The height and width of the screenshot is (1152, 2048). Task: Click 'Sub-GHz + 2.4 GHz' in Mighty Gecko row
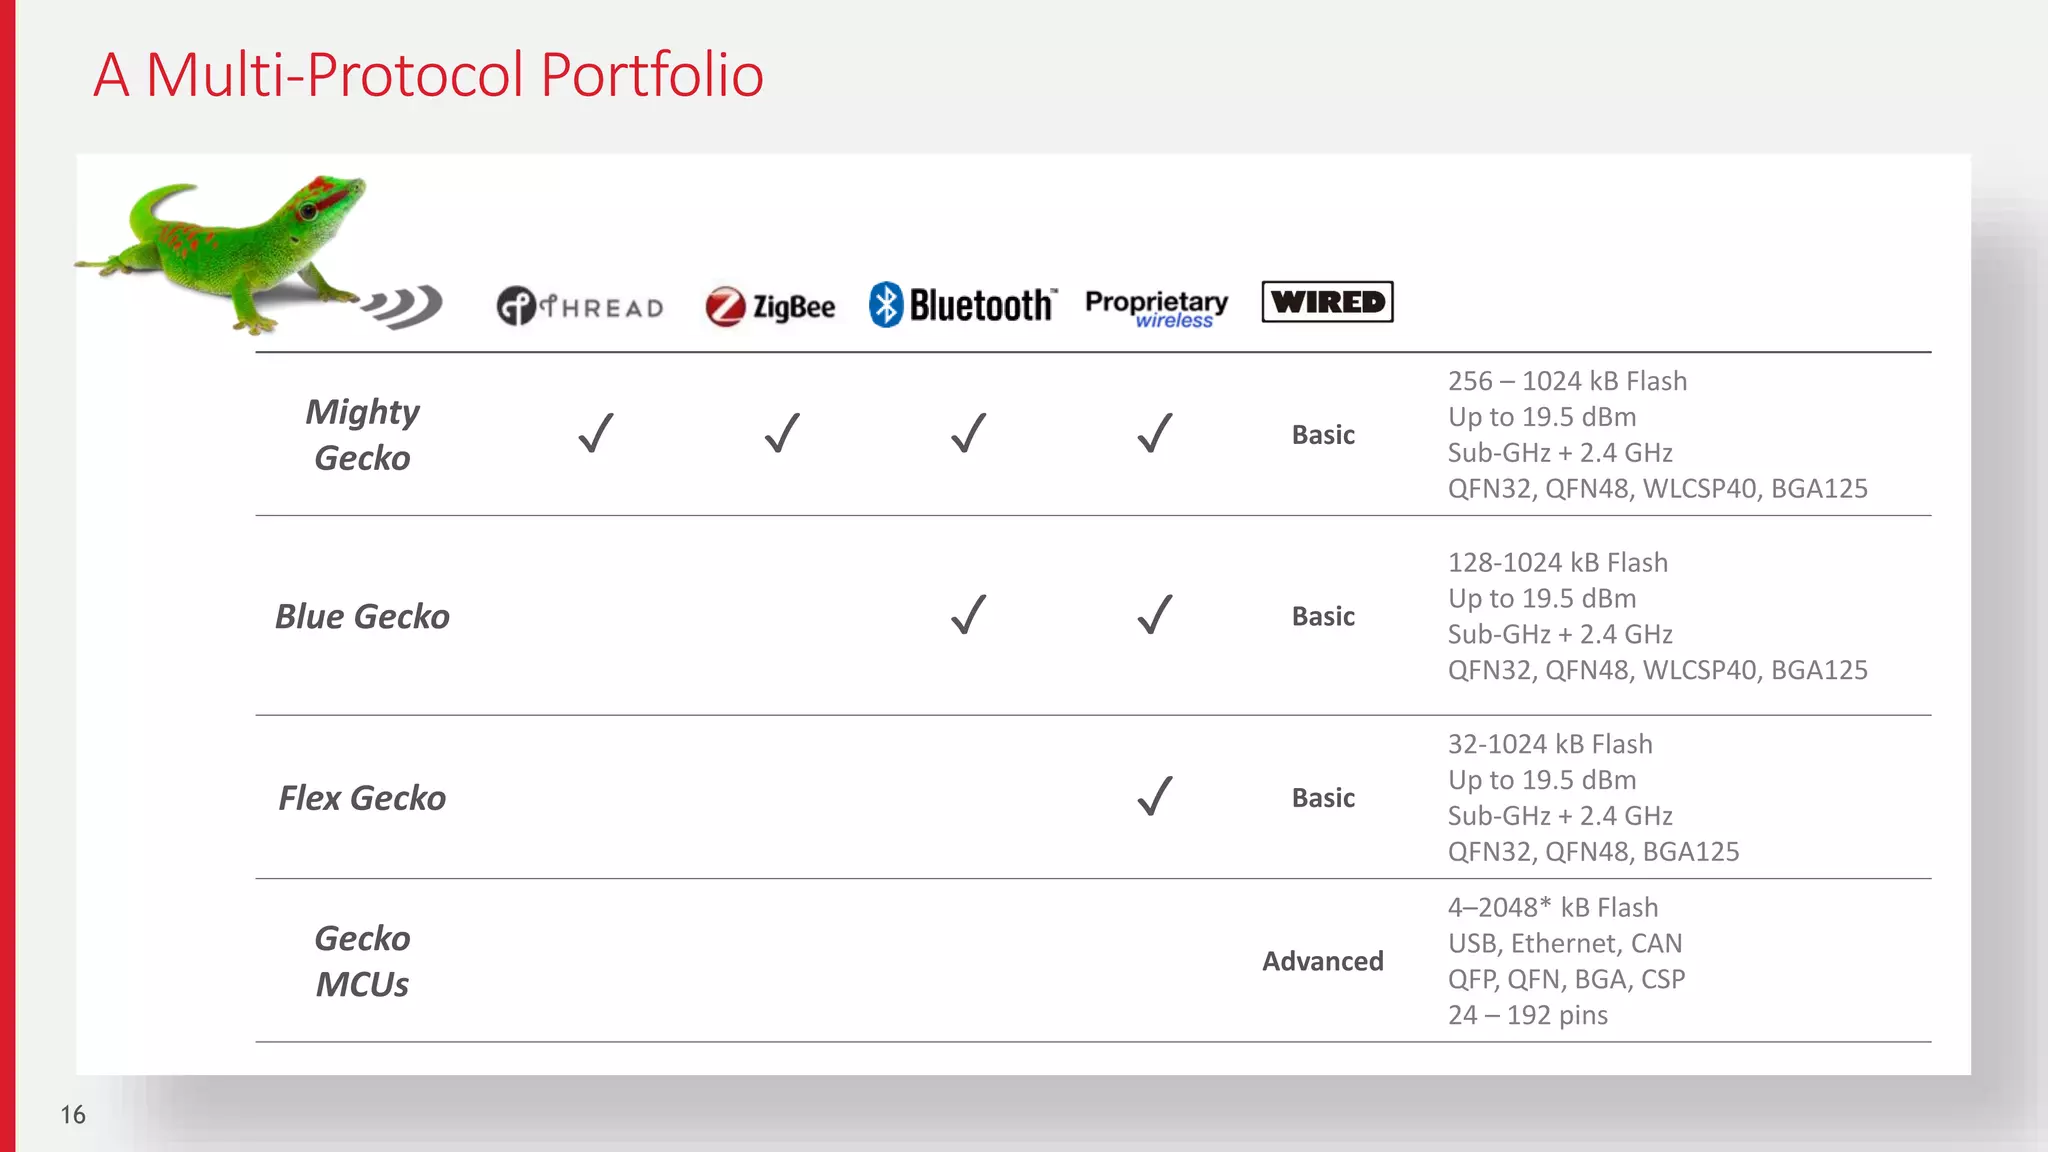1560,453
